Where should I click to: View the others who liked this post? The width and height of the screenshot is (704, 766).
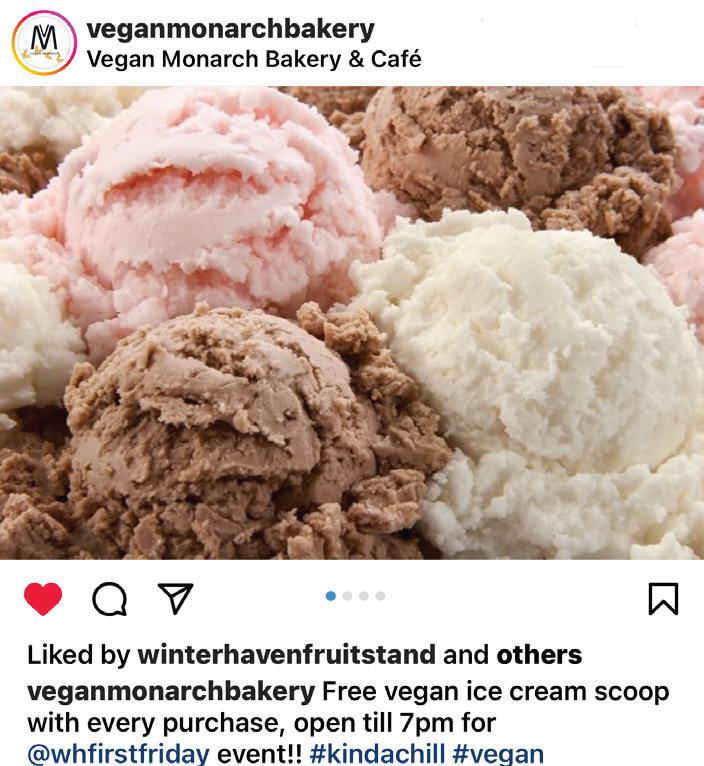[x=539, y=655]
